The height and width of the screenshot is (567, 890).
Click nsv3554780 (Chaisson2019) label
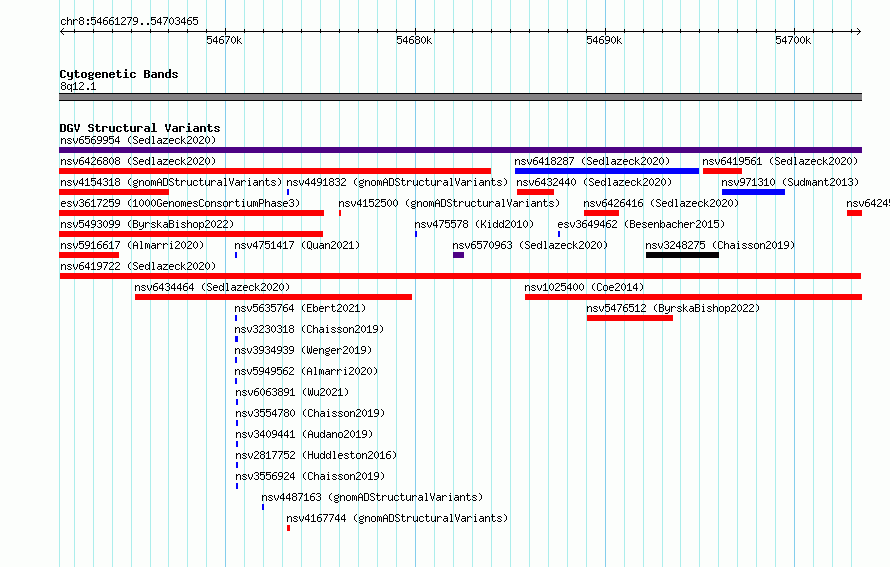310,413
